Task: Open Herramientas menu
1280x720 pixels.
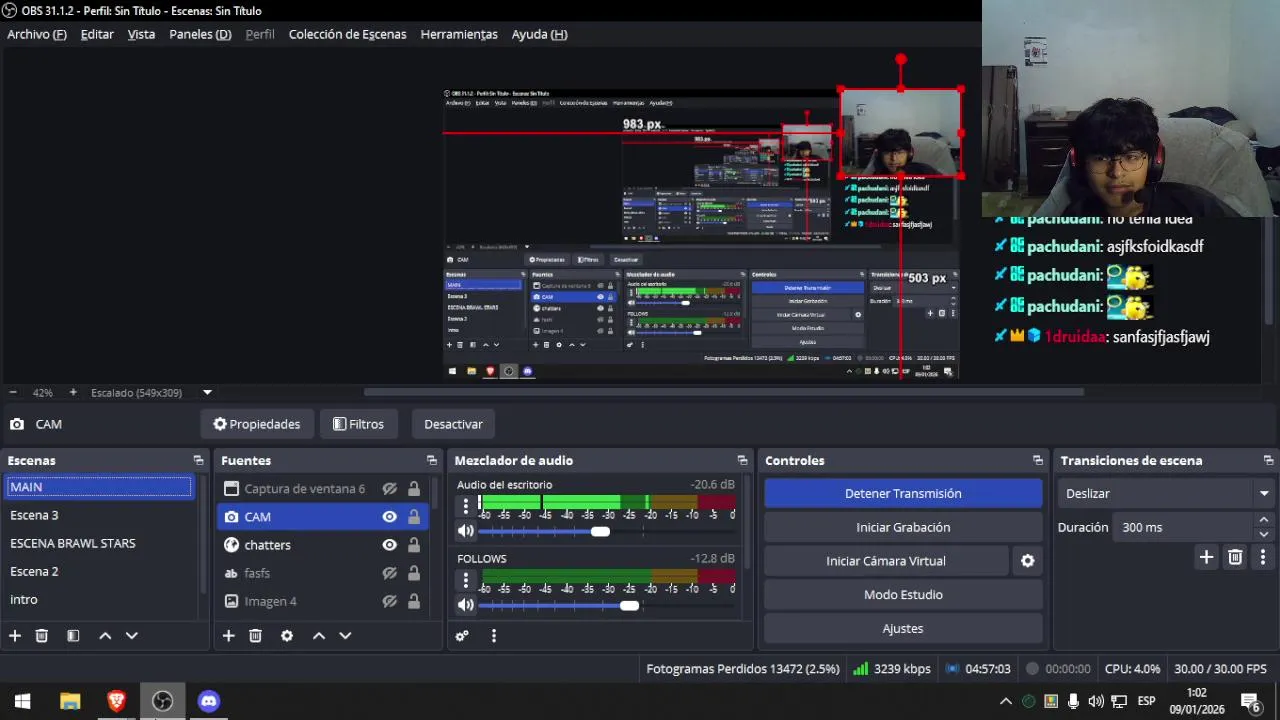Action: (x=459, y=34)
